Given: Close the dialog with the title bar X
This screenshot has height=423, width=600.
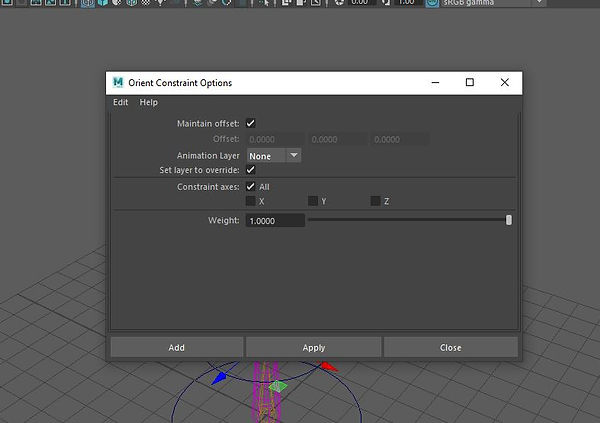Looking at the screenshot, I should pyautogui.click(x=505, y=82).
